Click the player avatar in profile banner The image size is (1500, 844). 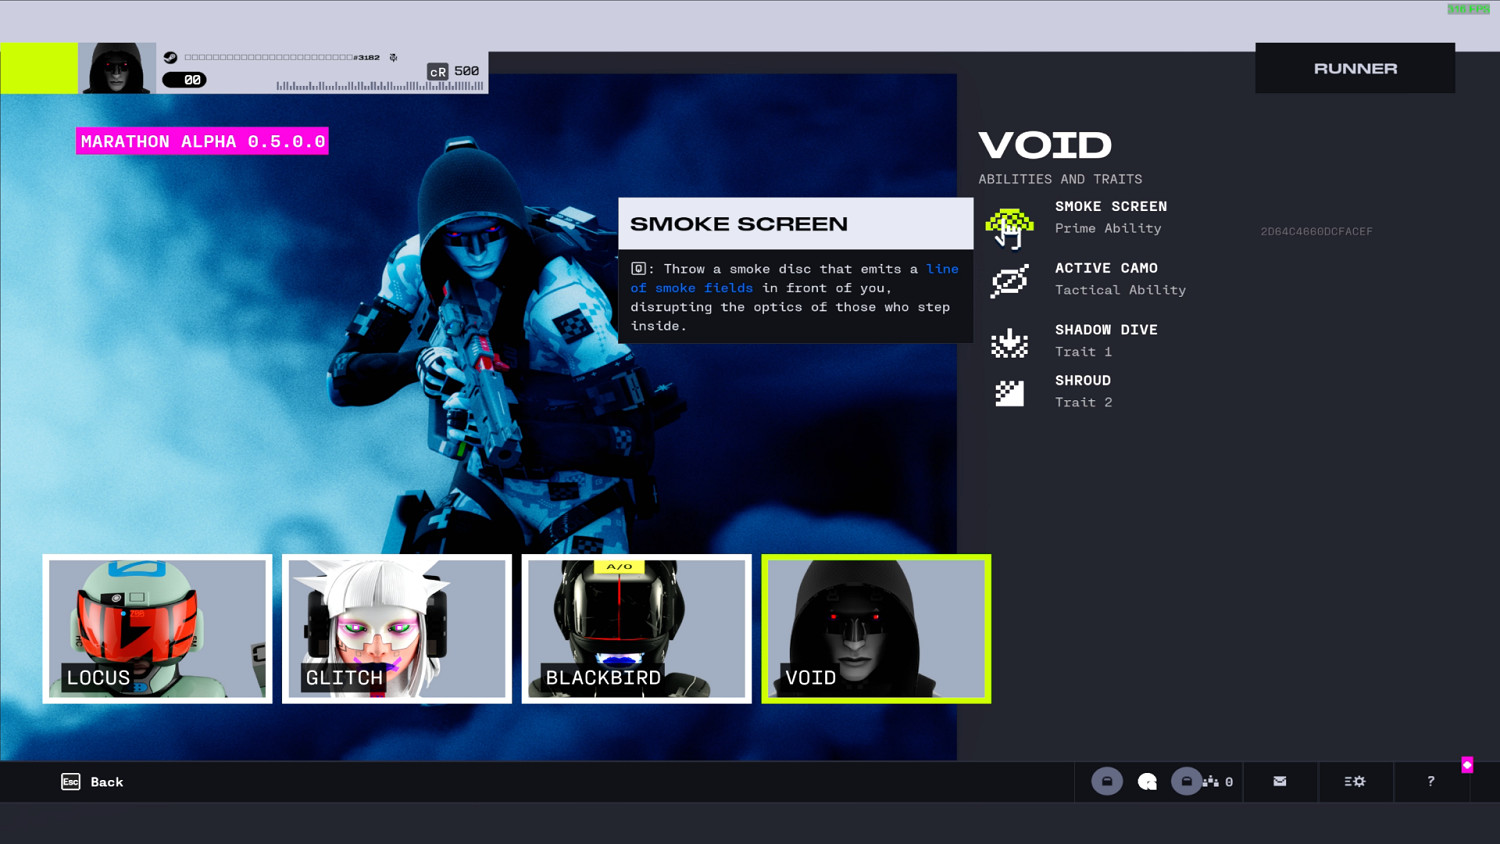click(x=117, y=68)
